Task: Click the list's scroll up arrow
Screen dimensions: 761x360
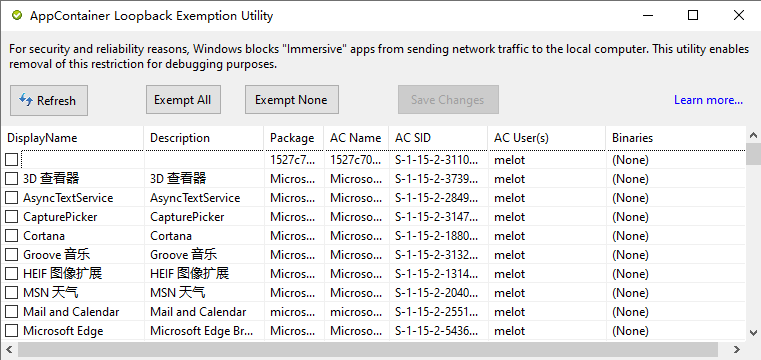Action: point(753,135)
